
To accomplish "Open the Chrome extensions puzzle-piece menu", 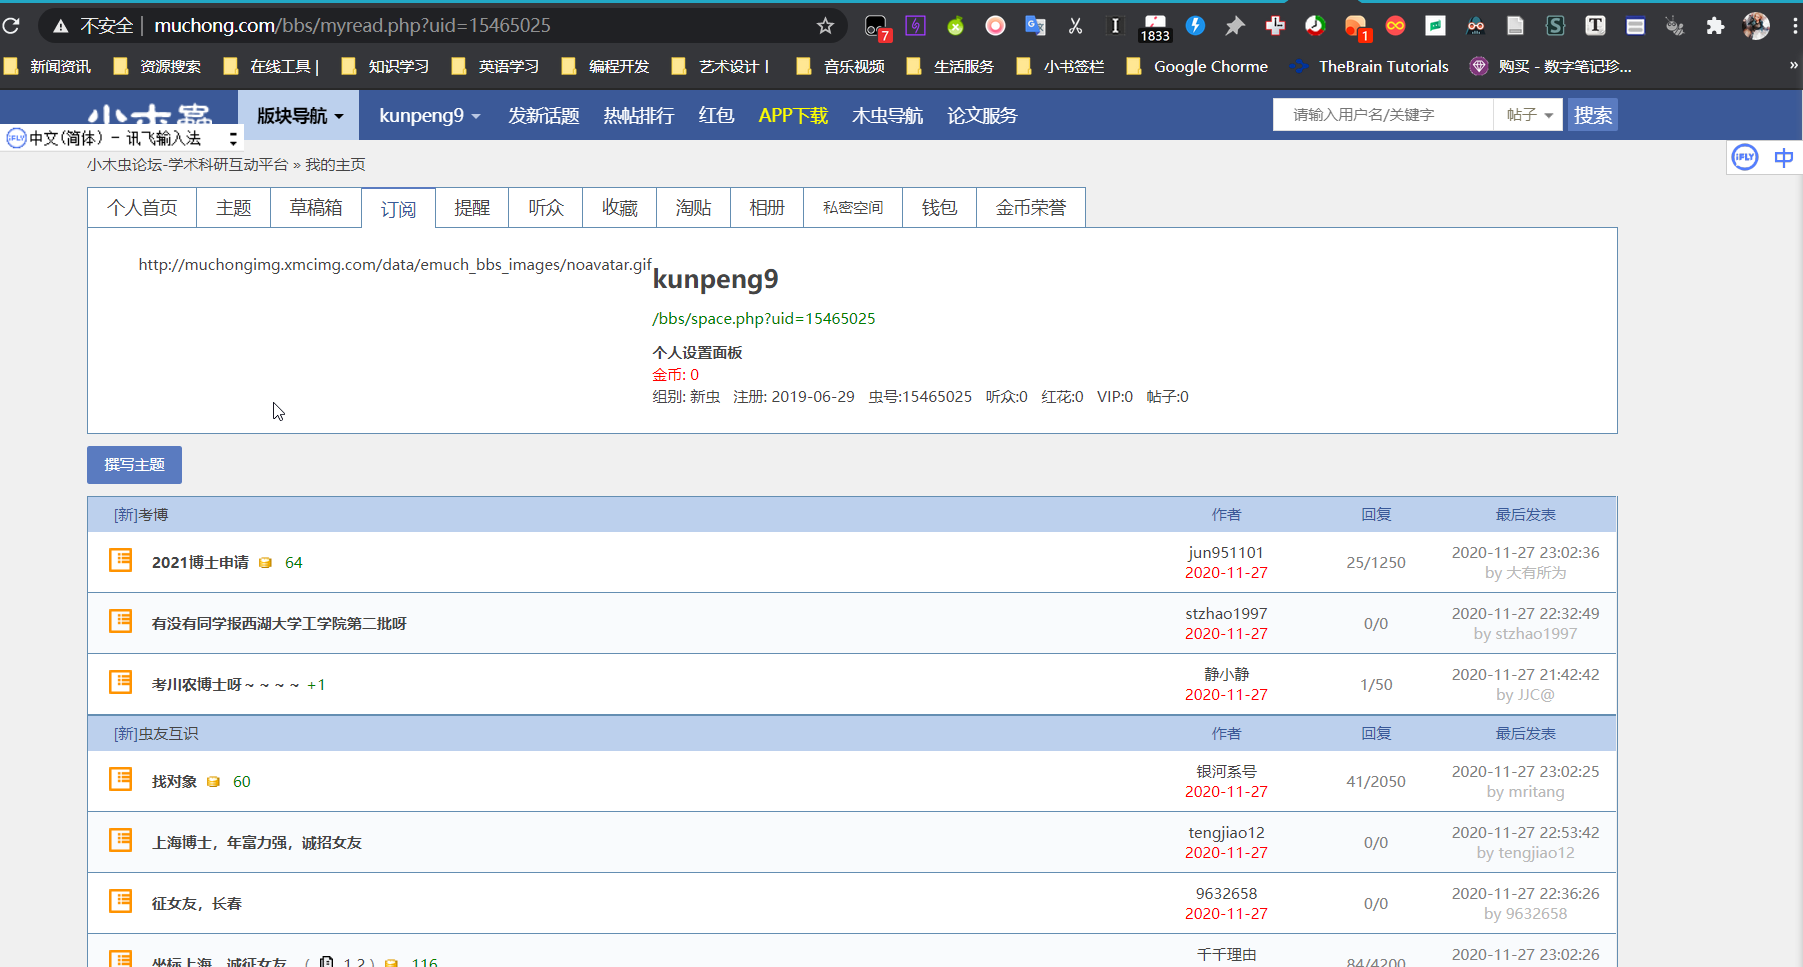I will pos(1715,26).
